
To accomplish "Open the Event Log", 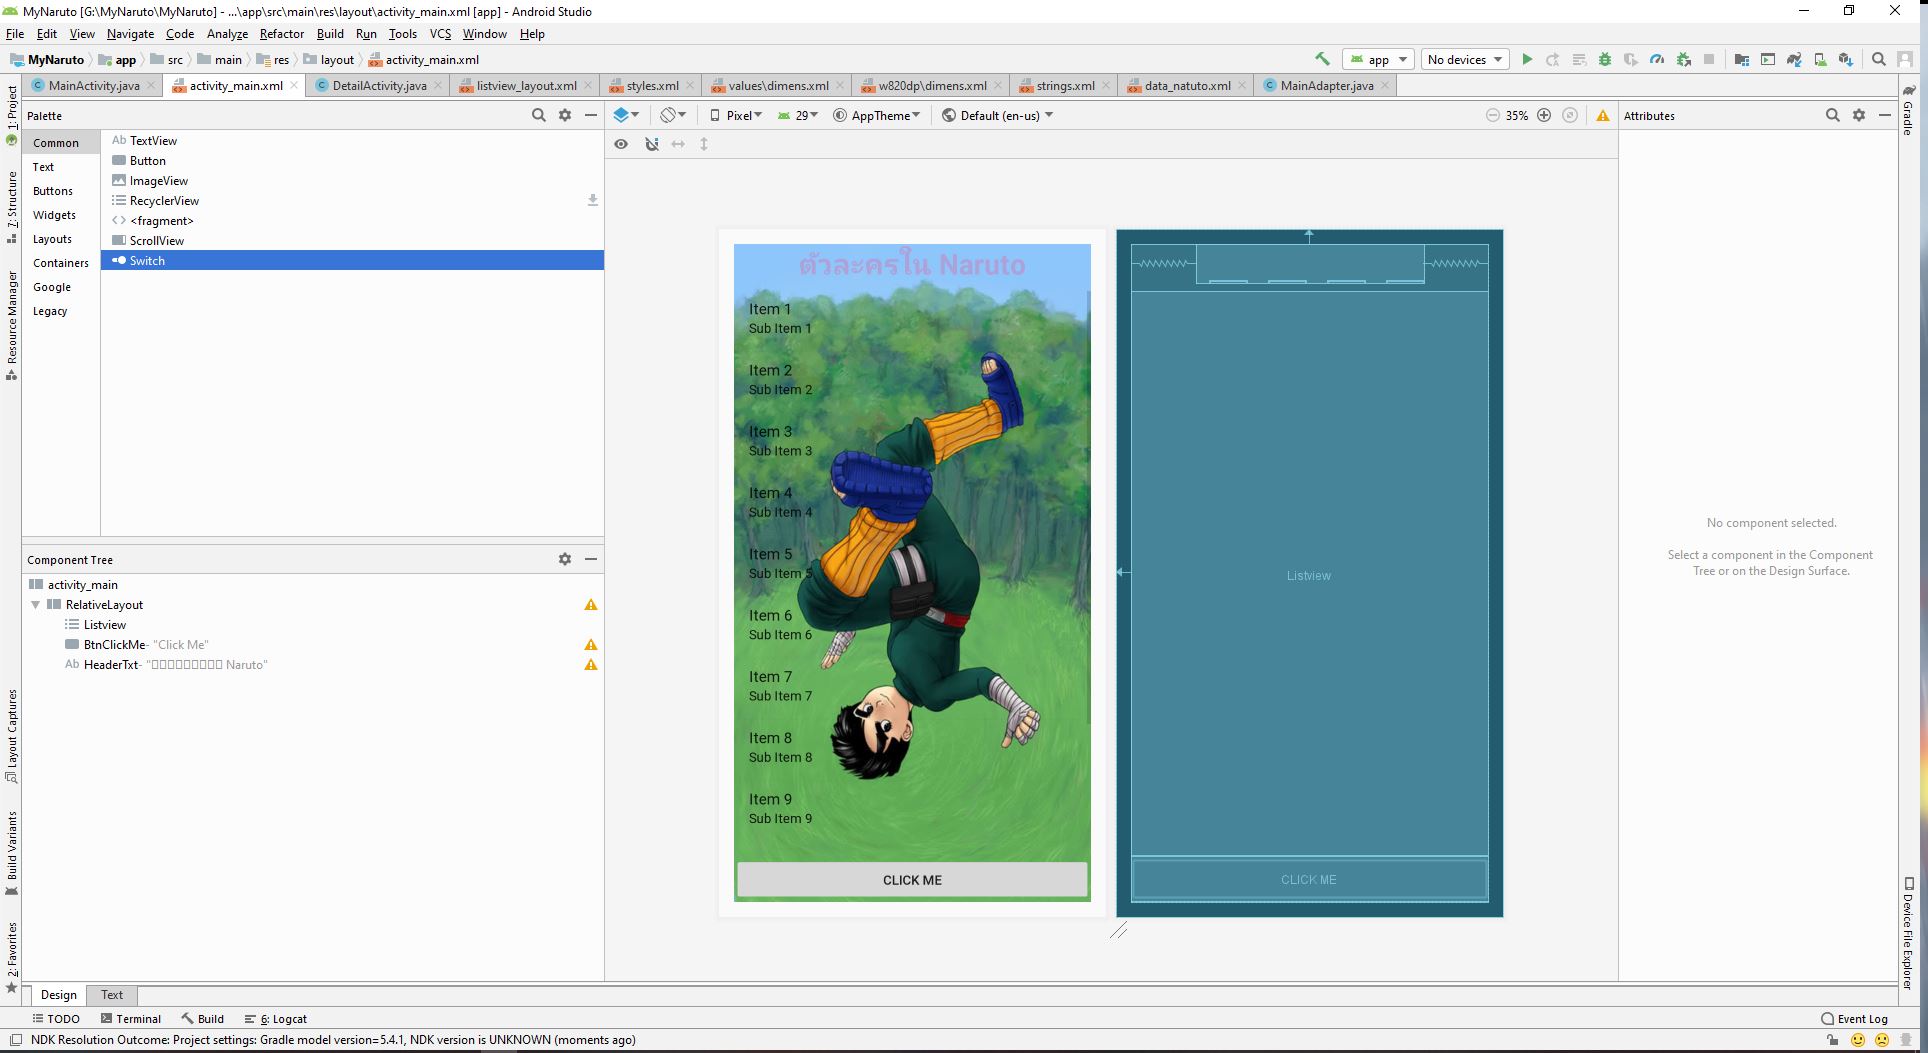I will (x=1854, y=1018).
